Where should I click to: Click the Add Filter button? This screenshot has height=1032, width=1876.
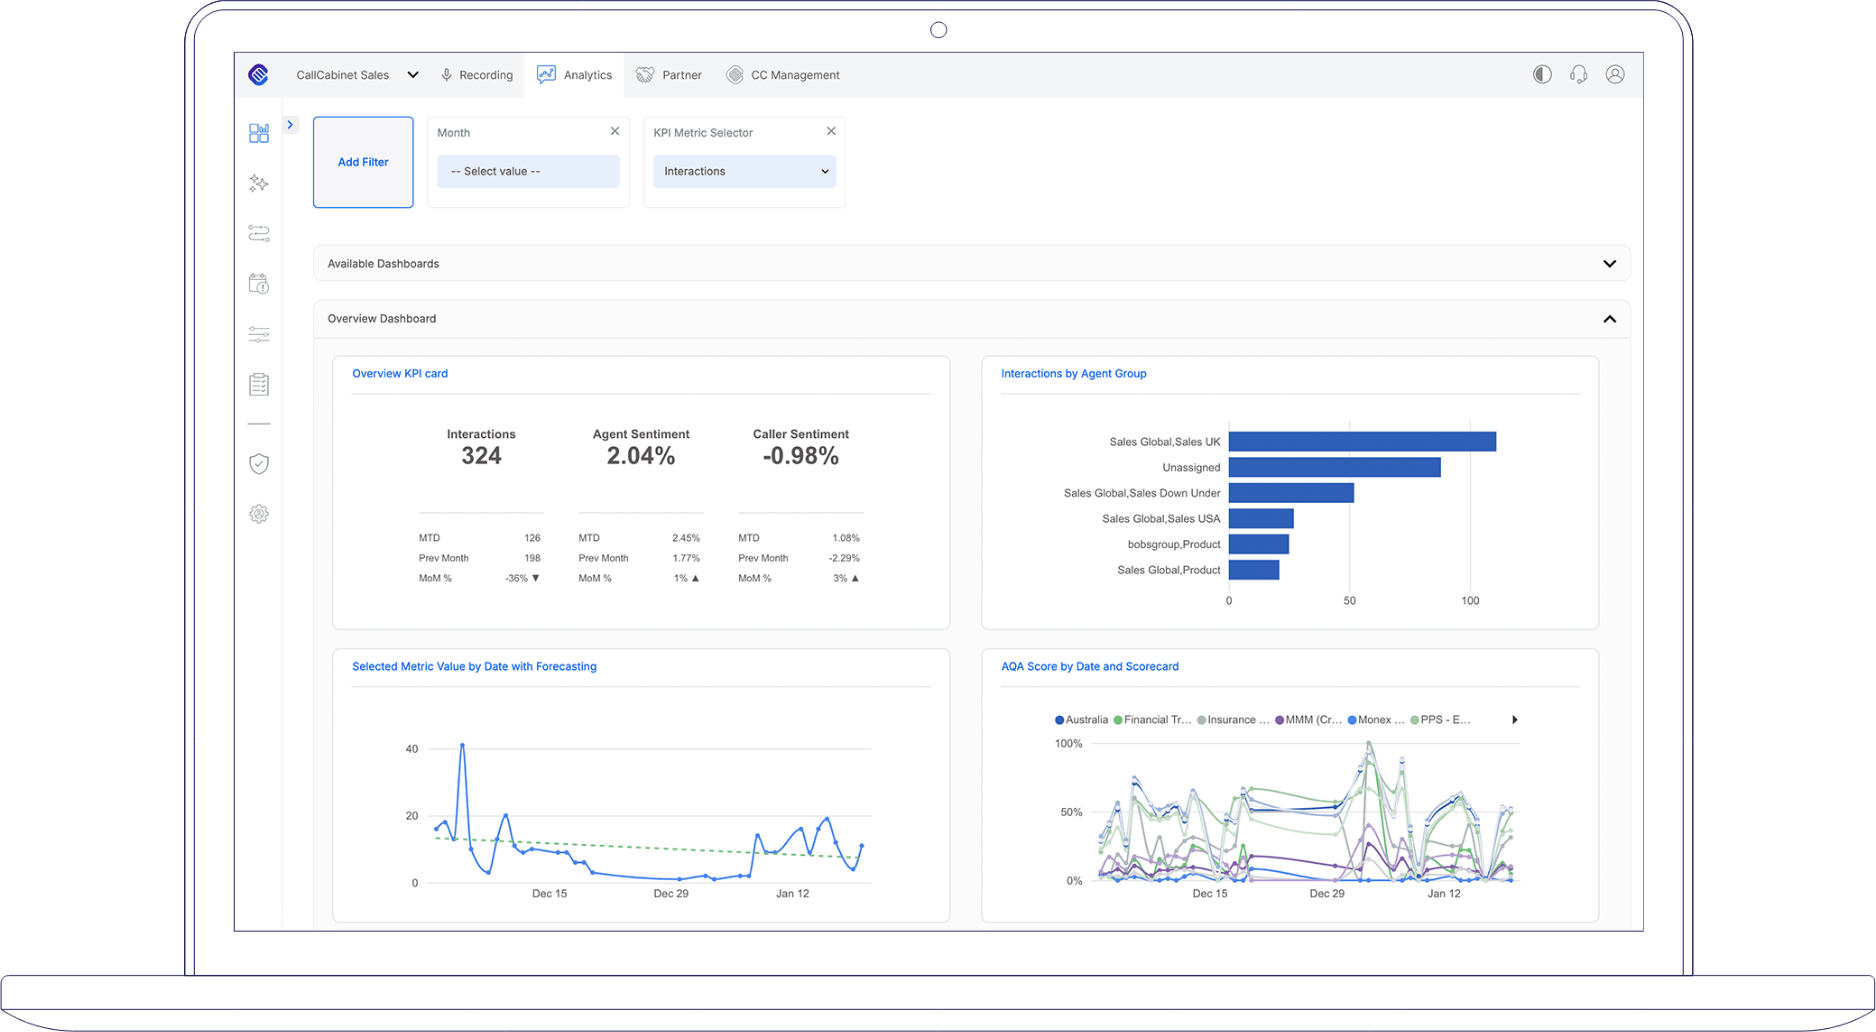pos(362,162)
